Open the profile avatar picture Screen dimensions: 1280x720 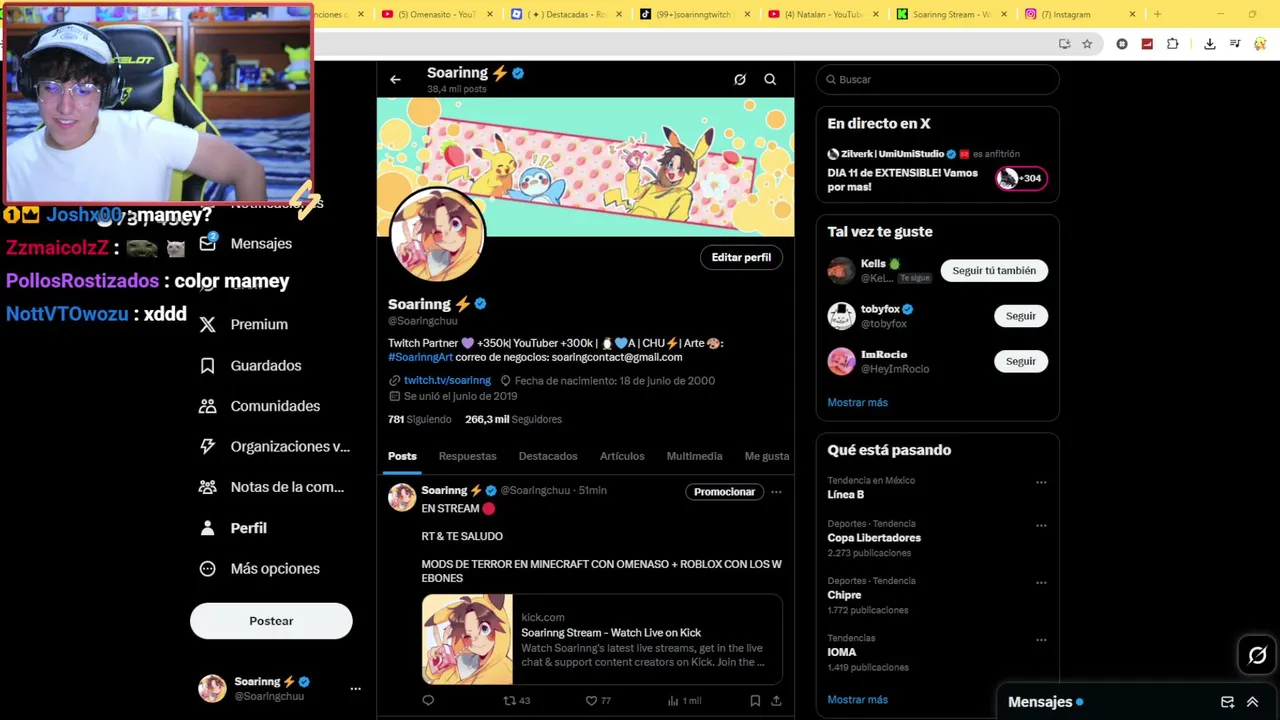pos(437,236)
